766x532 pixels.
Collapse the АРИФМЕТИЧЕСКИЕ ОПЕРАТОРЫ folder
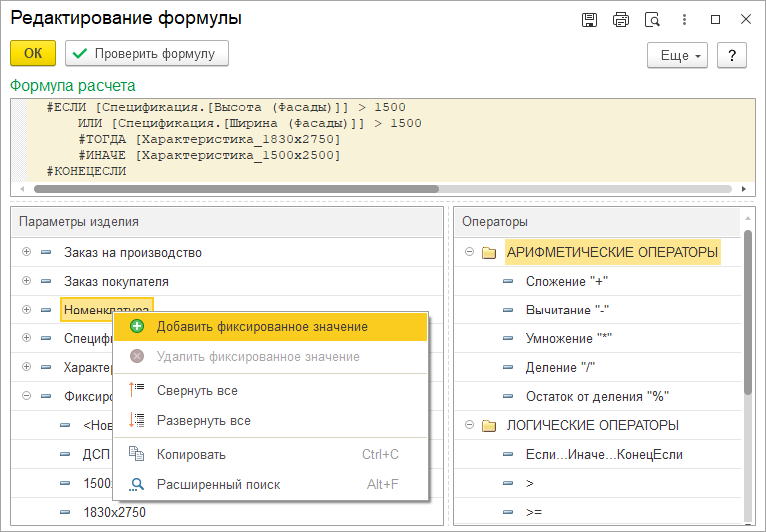click(469, 252)
